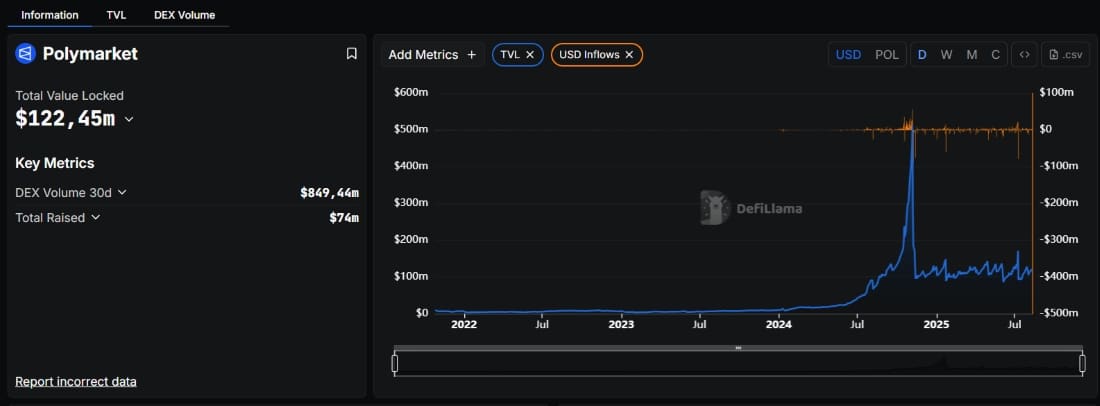Click the USD Inflows metric pill

[x=597, y=55]
